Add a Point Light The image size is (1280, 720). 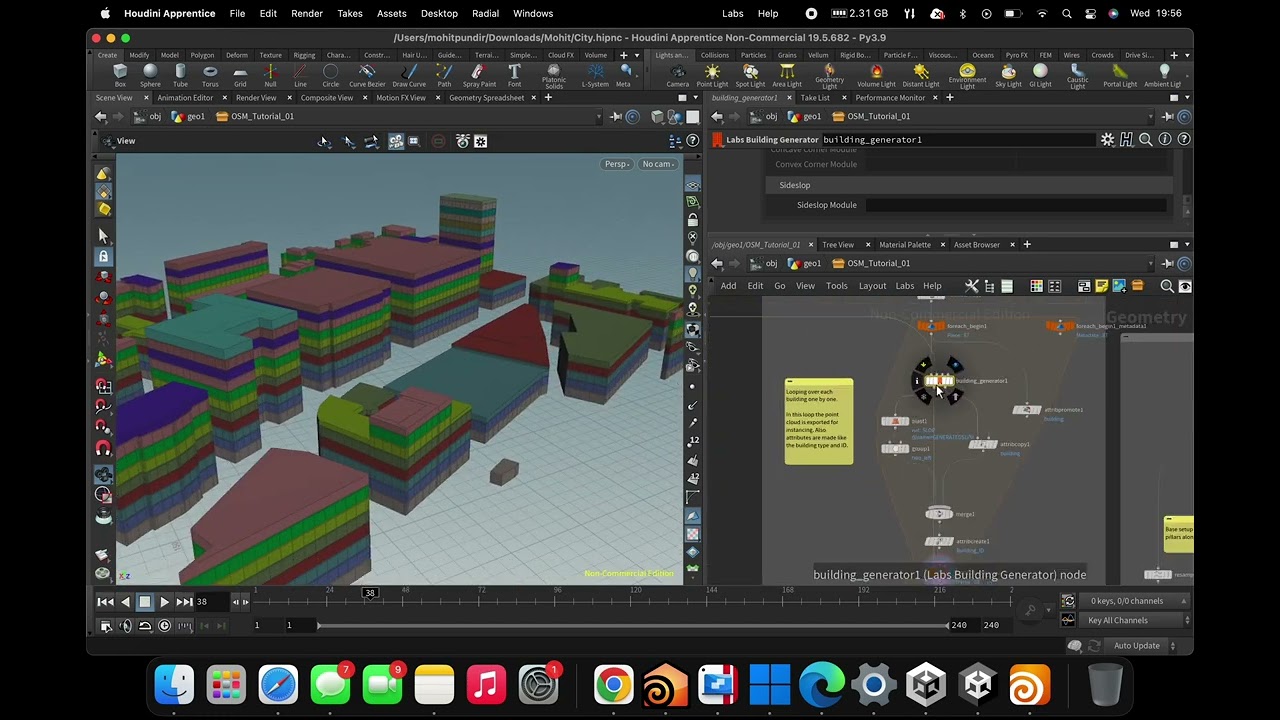click(712, 75)
